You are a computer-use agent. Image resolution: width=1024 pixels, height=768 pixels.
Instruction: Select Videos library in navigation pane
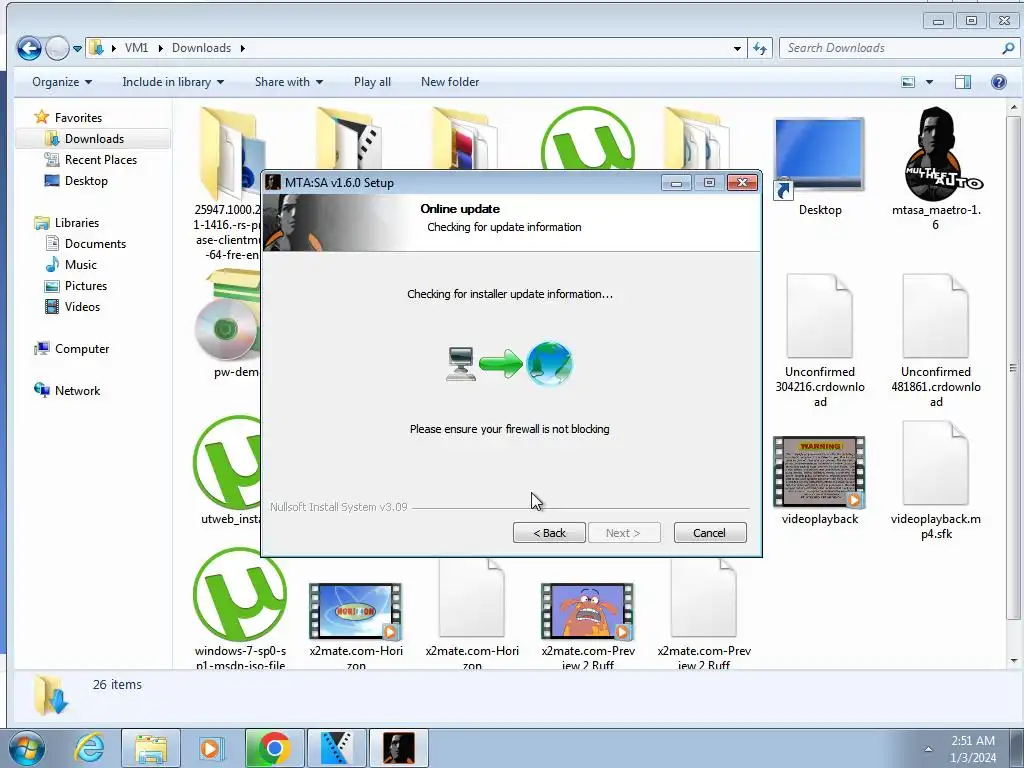[72, 307]
